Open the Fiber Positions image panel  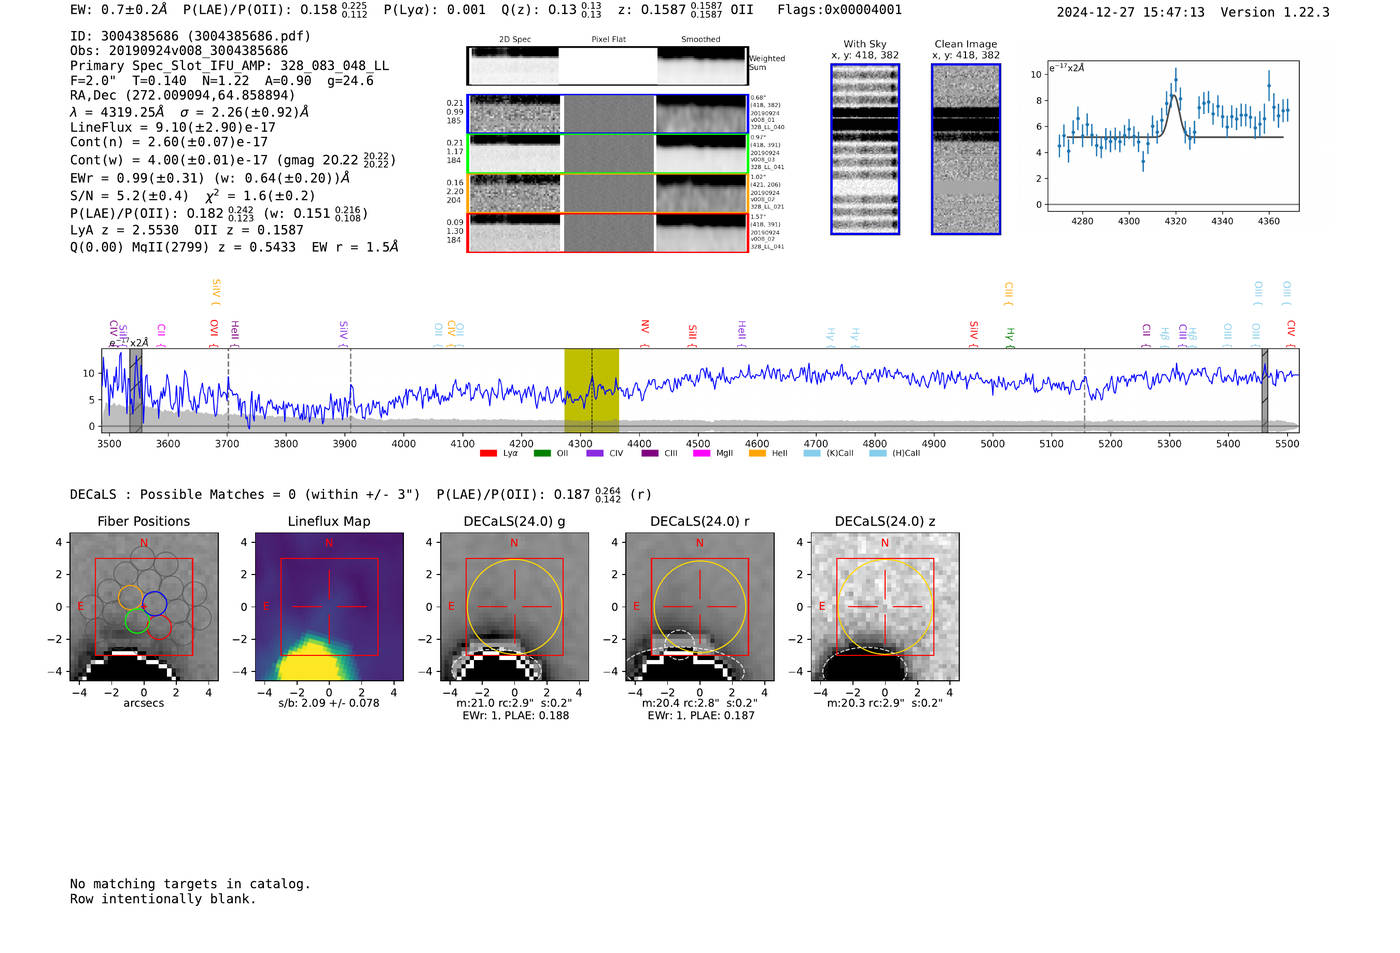[143, 608]
